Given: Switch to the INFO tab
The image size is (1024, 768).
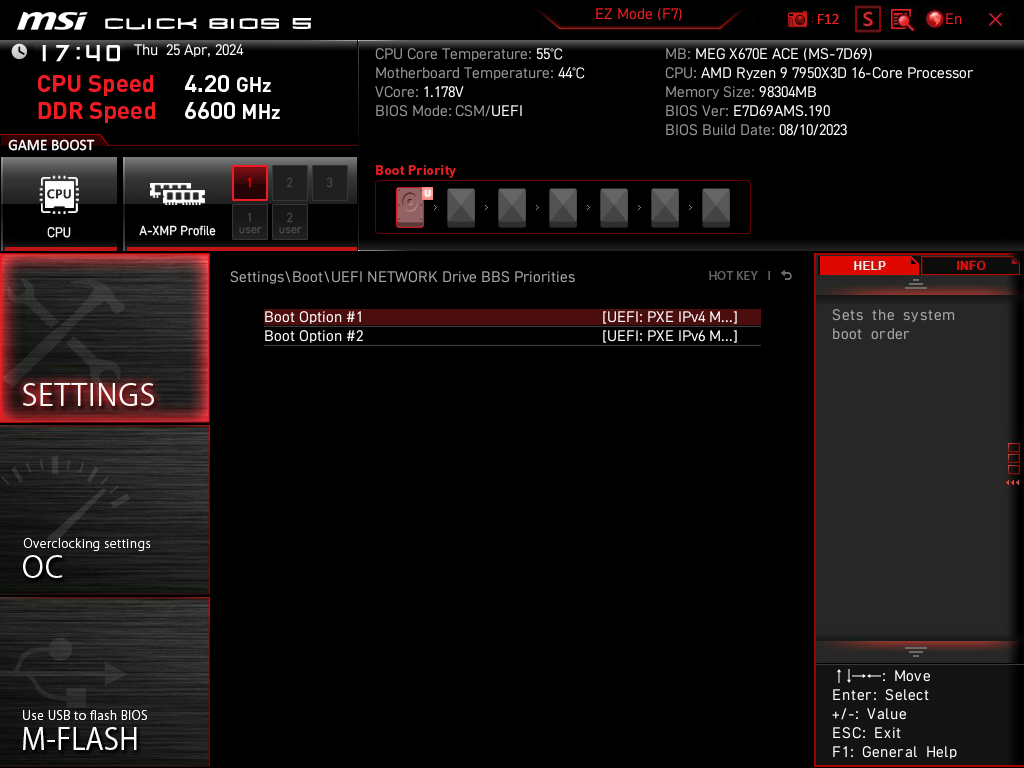Looking at the screenshot, I should coord(970,266).
